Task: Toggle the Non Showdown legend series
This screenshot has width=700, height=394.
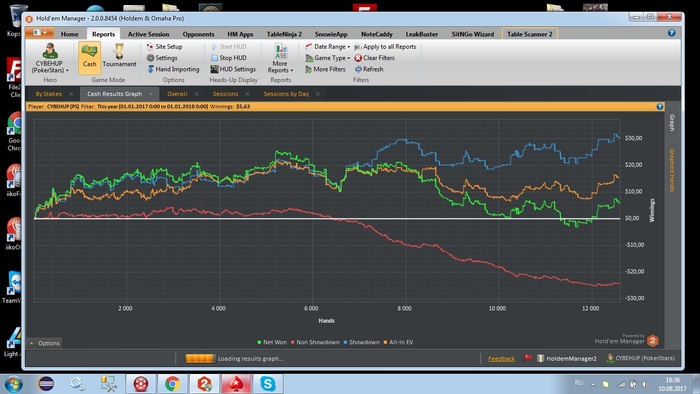Action: (x=315, y=342)
